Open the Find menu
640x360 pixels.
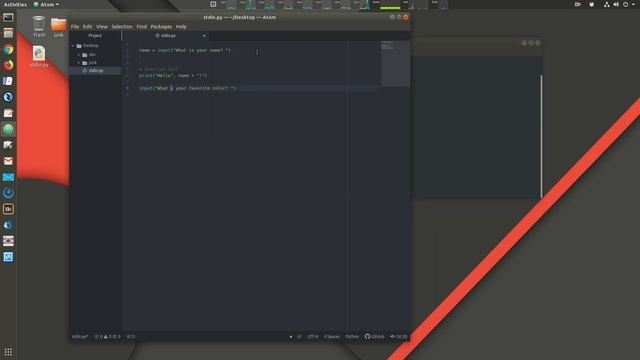(141, 27)
